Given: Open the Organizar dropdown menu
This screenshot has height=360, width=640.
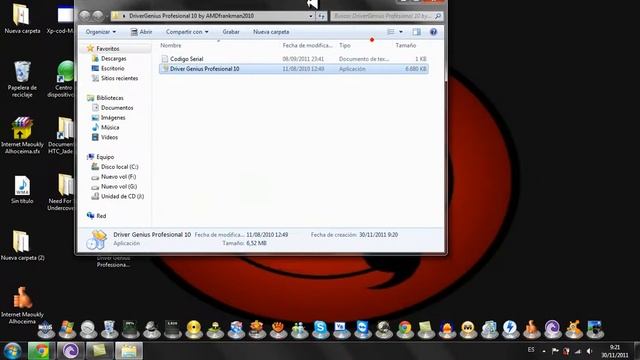Looking at the screenshot, I should (101, 32).
